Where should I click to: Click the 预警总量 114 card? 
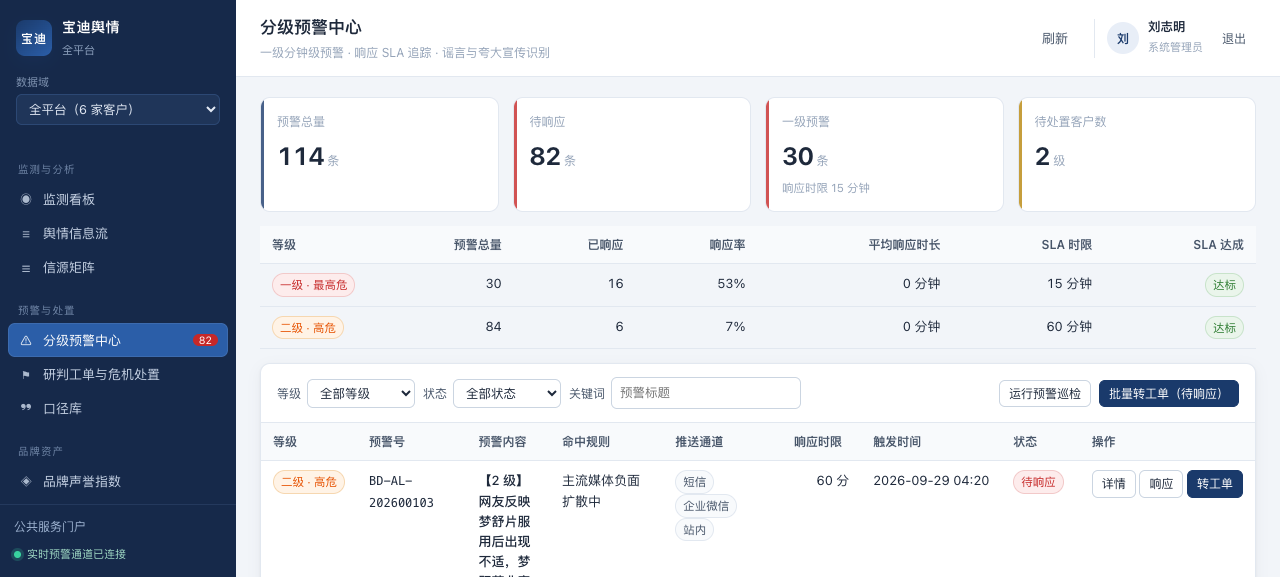click(x=380, y=154)
